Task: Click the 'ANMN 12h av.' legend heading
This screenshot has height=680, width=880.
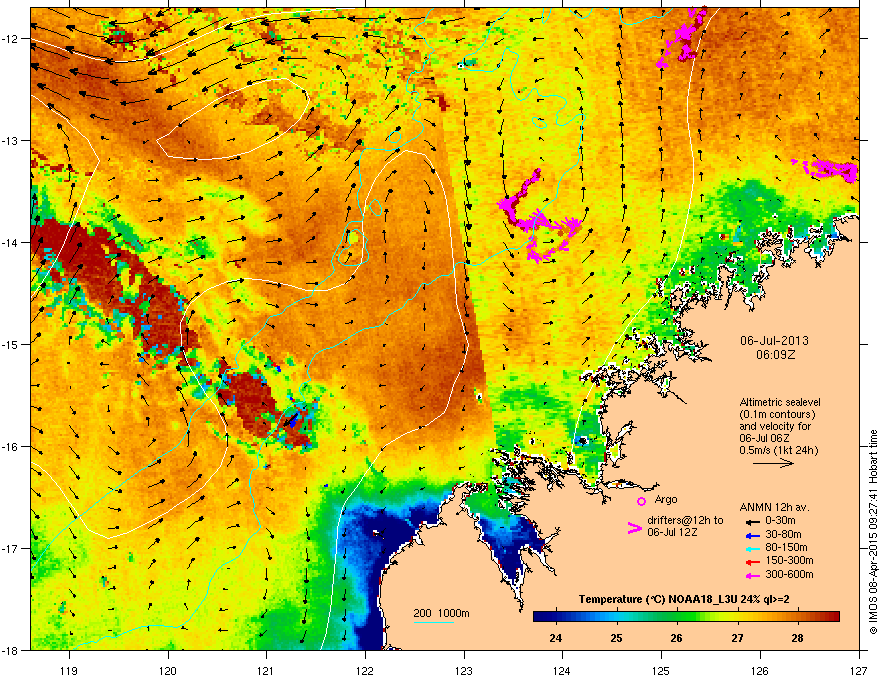Action: click(774, 507)
